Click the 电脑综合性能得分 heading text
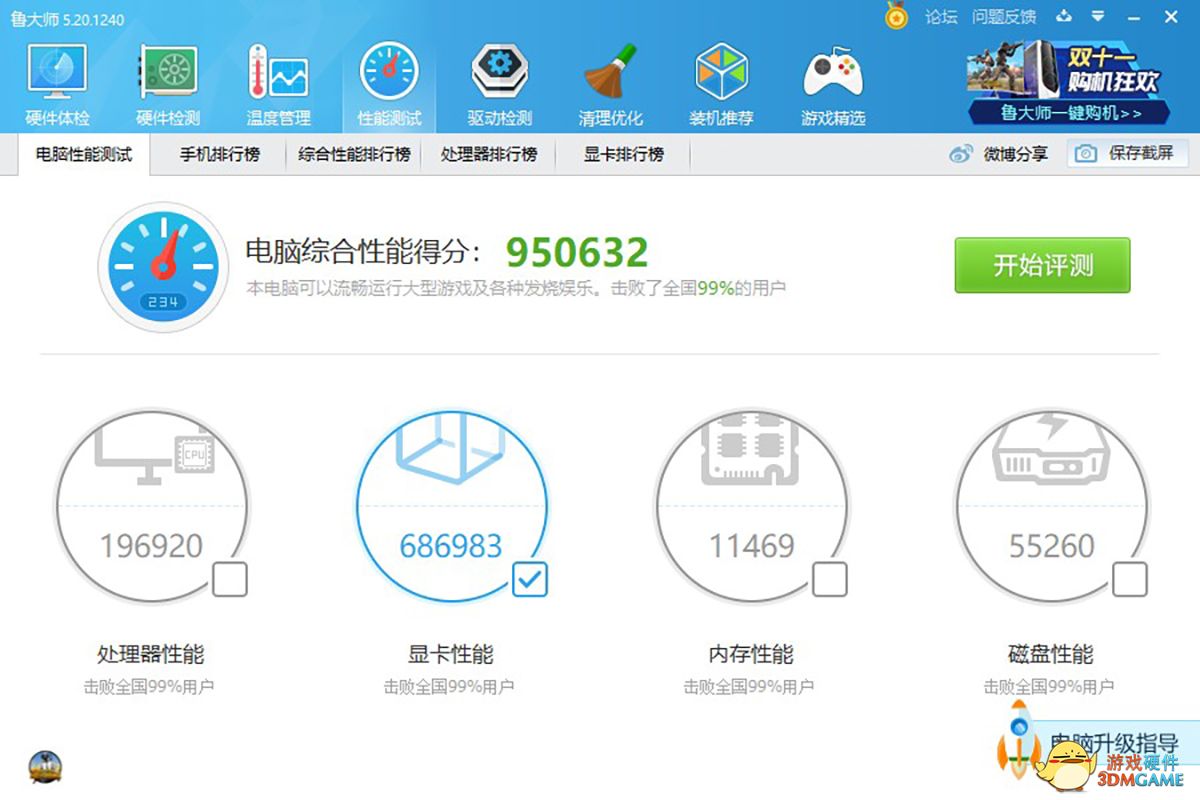This screenshot has height=800, width=1200. (x=364, y=251)
